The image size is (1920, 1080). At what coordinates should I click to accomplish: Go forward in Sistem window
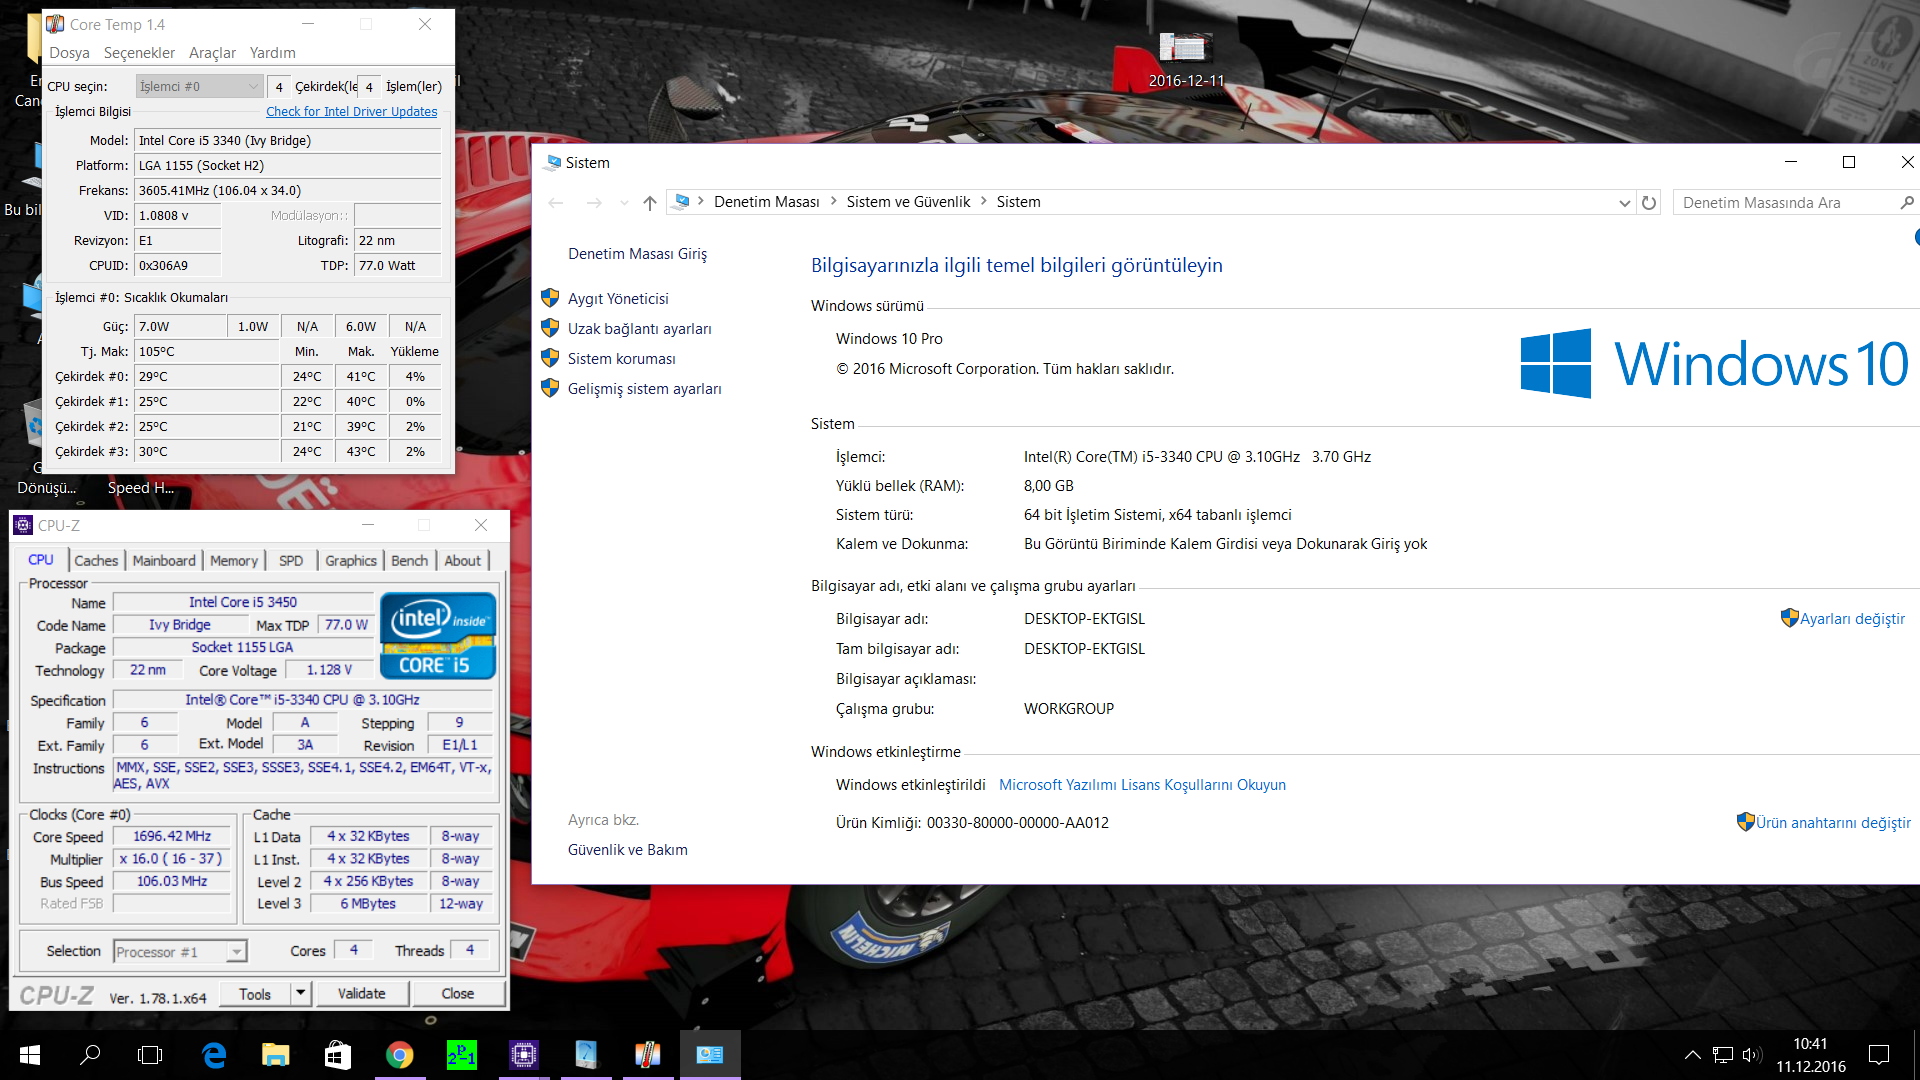click(x=594, y=203)
